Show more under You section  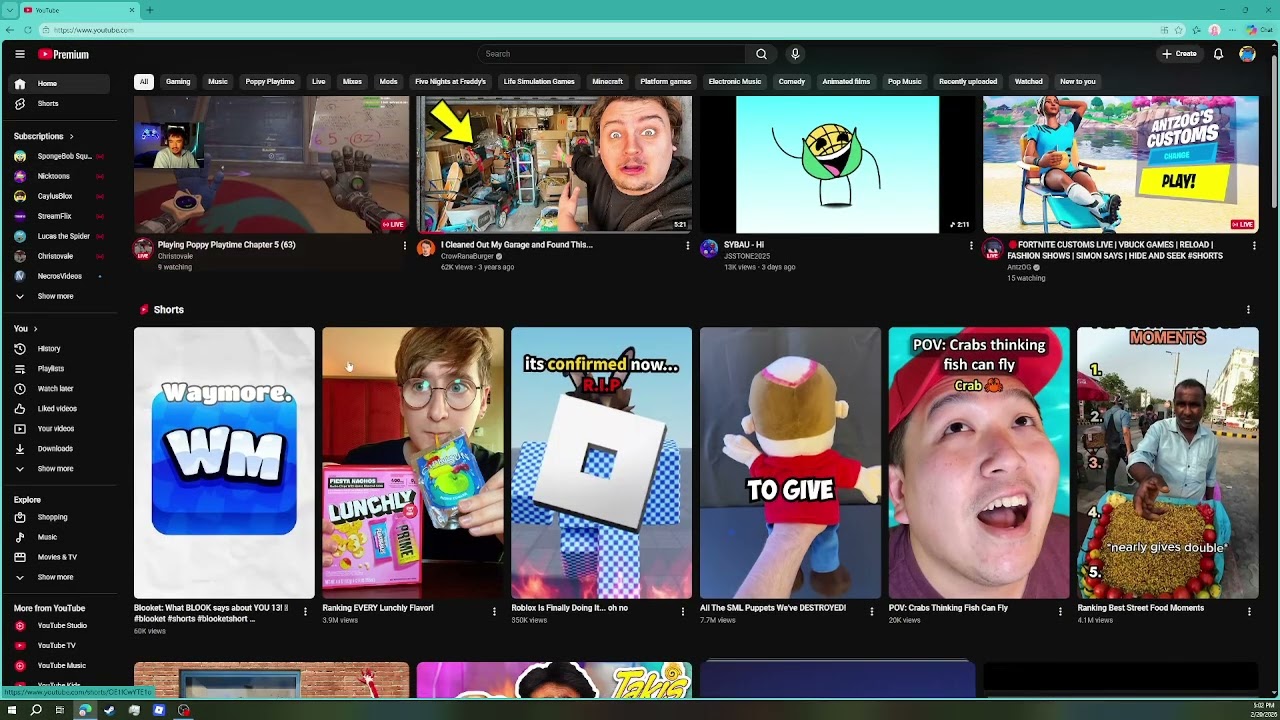pyautogui.click(x=60, y=469)
